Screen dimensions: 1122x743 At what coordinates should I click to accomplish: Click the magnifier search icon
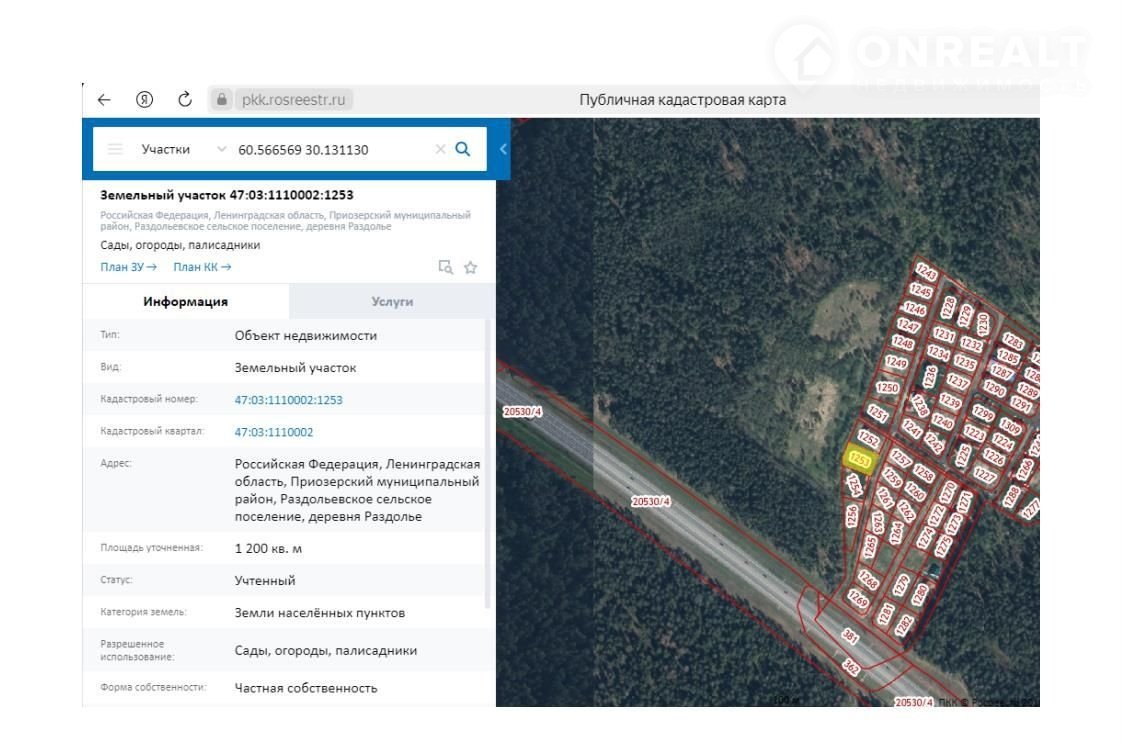[462, 149]
